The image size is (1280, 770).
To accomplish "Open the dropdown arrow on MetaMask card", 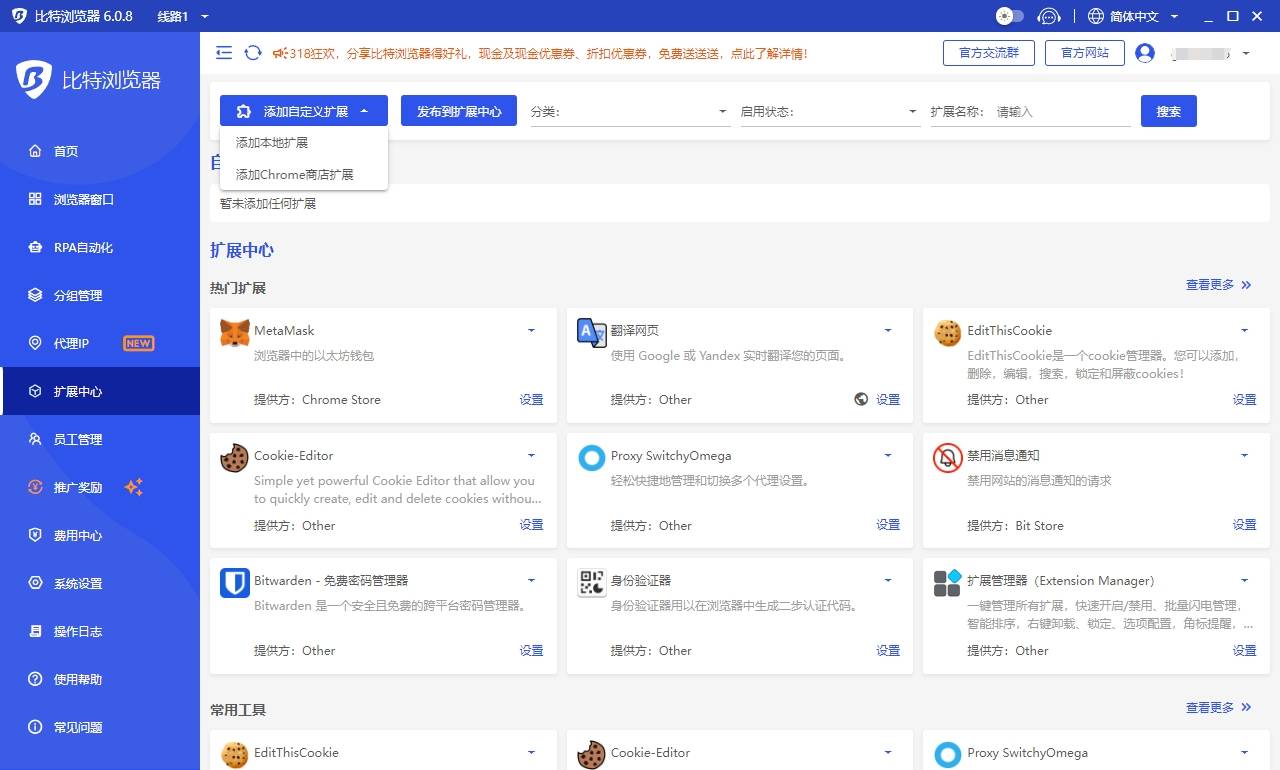I will (531, 329).
